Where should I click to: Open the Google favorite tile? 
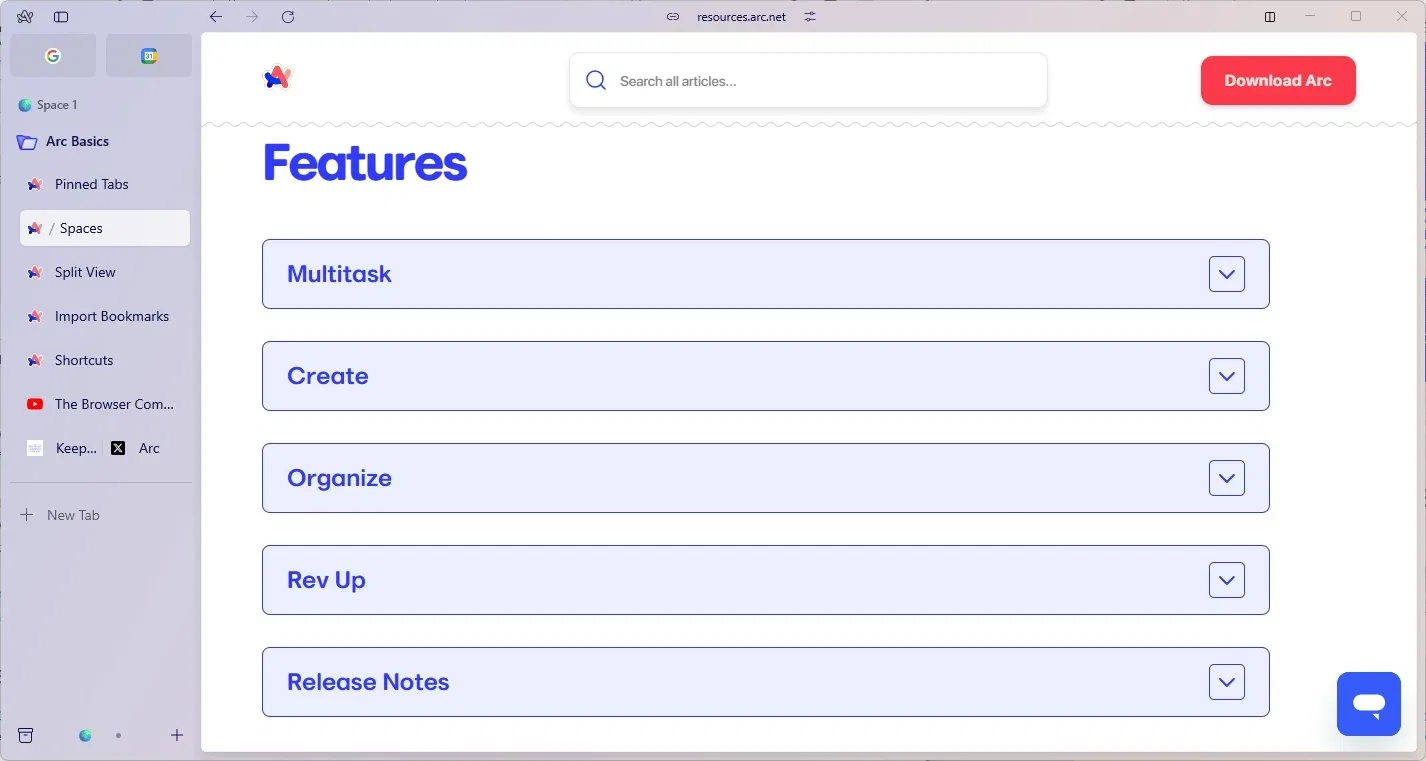[53, 56]
